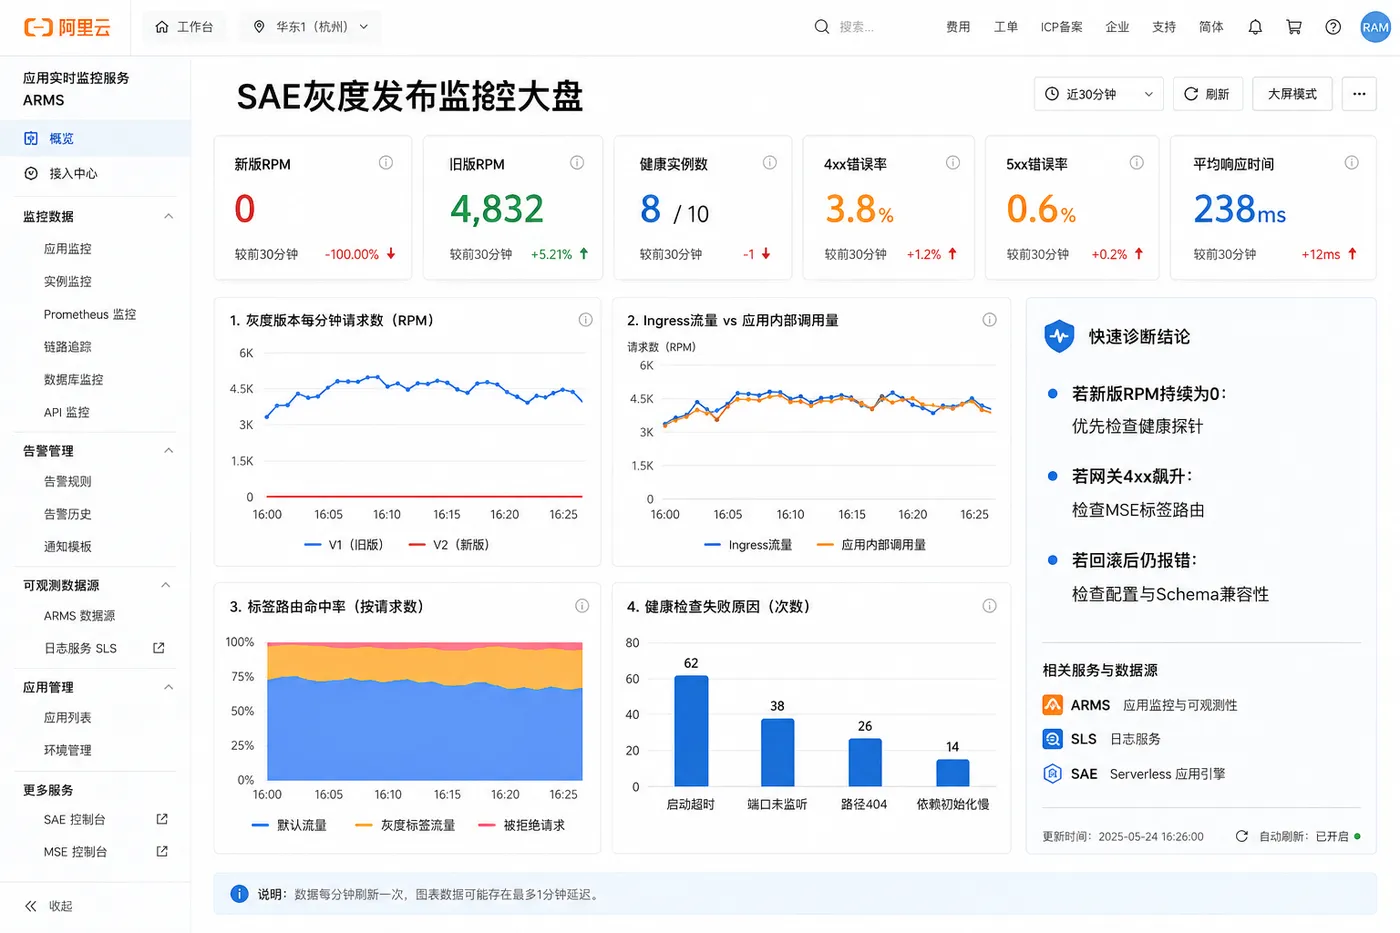Select 概览 in the sidebar
This screenshot has height=933, width=1400.
[x=95, y=138]
